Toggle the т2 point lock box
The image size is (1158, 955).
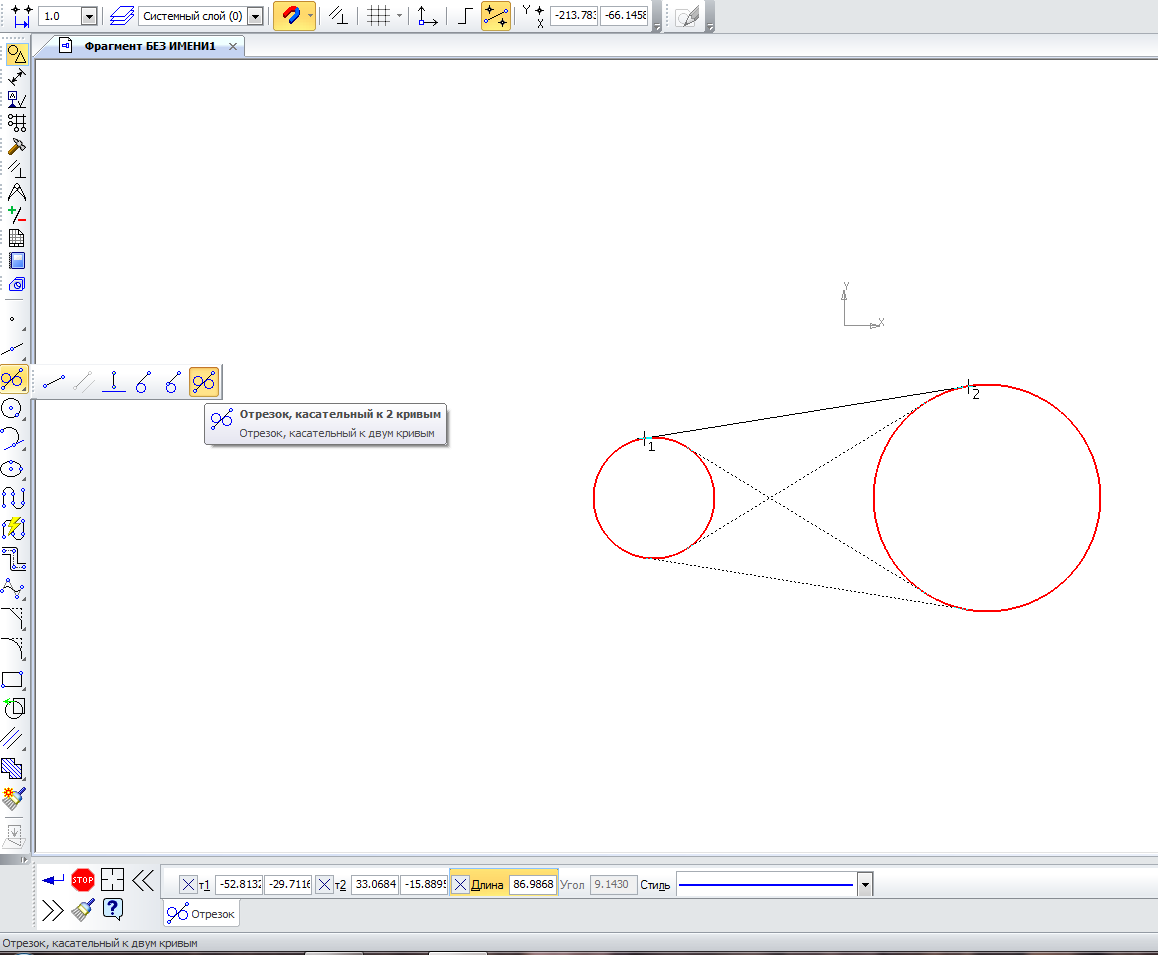[x=324, y=884]
